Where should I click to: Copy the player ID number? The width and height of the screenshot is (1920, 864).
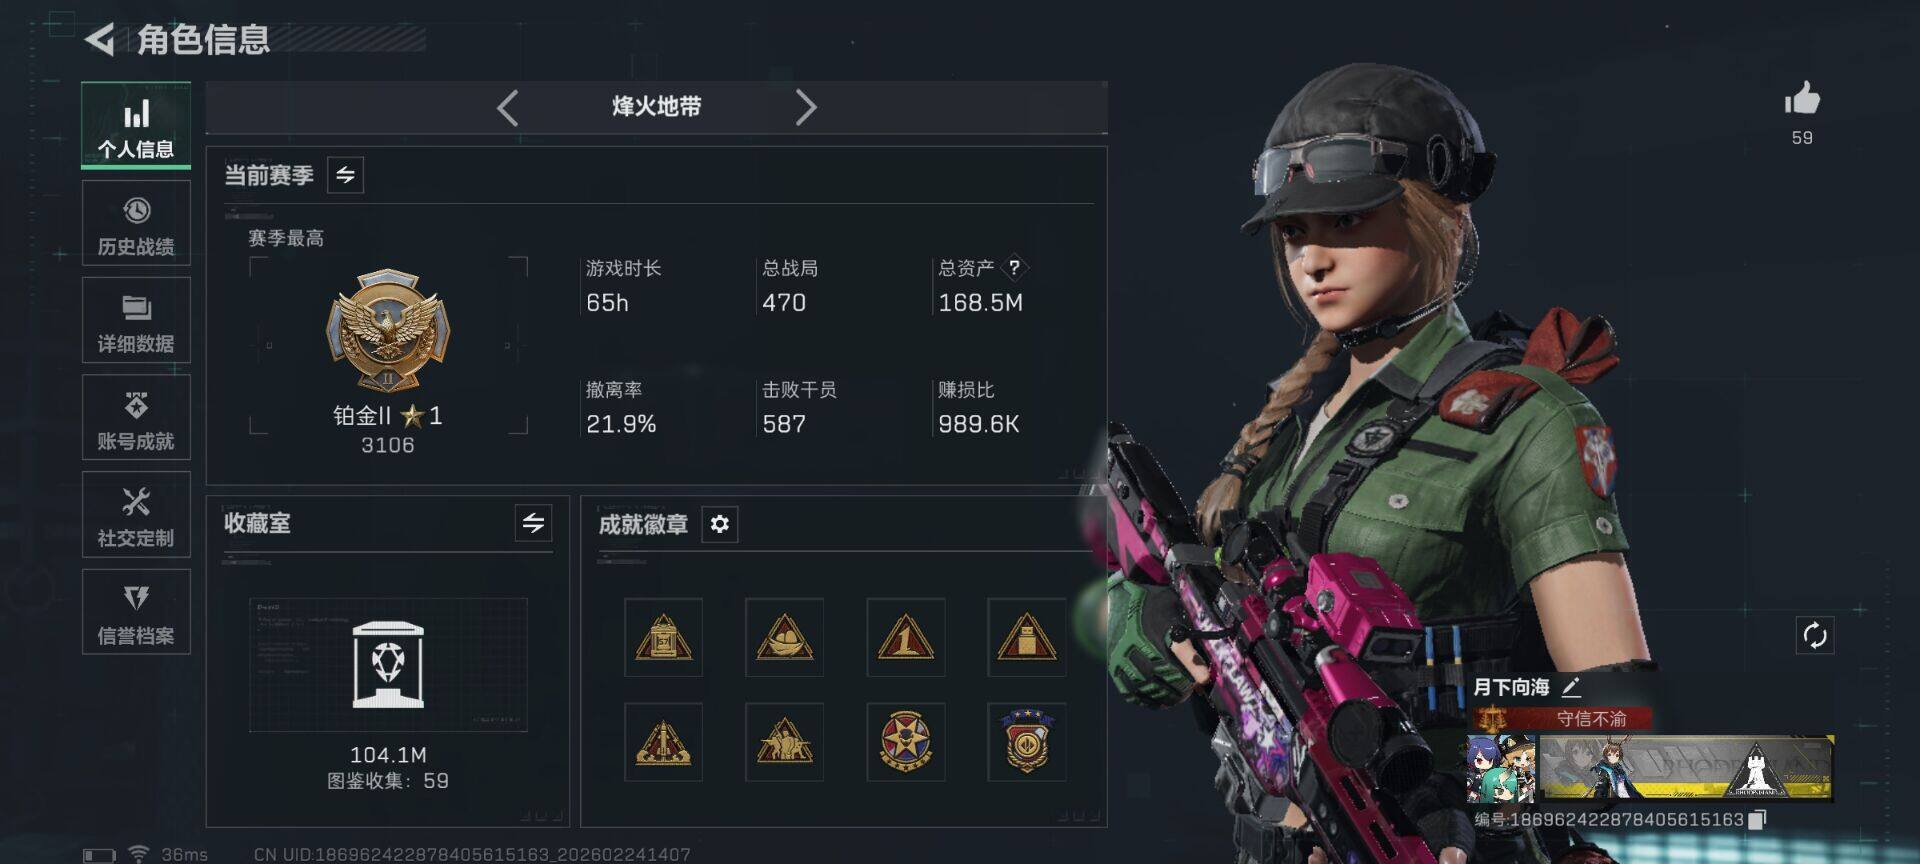[1758, 820]
